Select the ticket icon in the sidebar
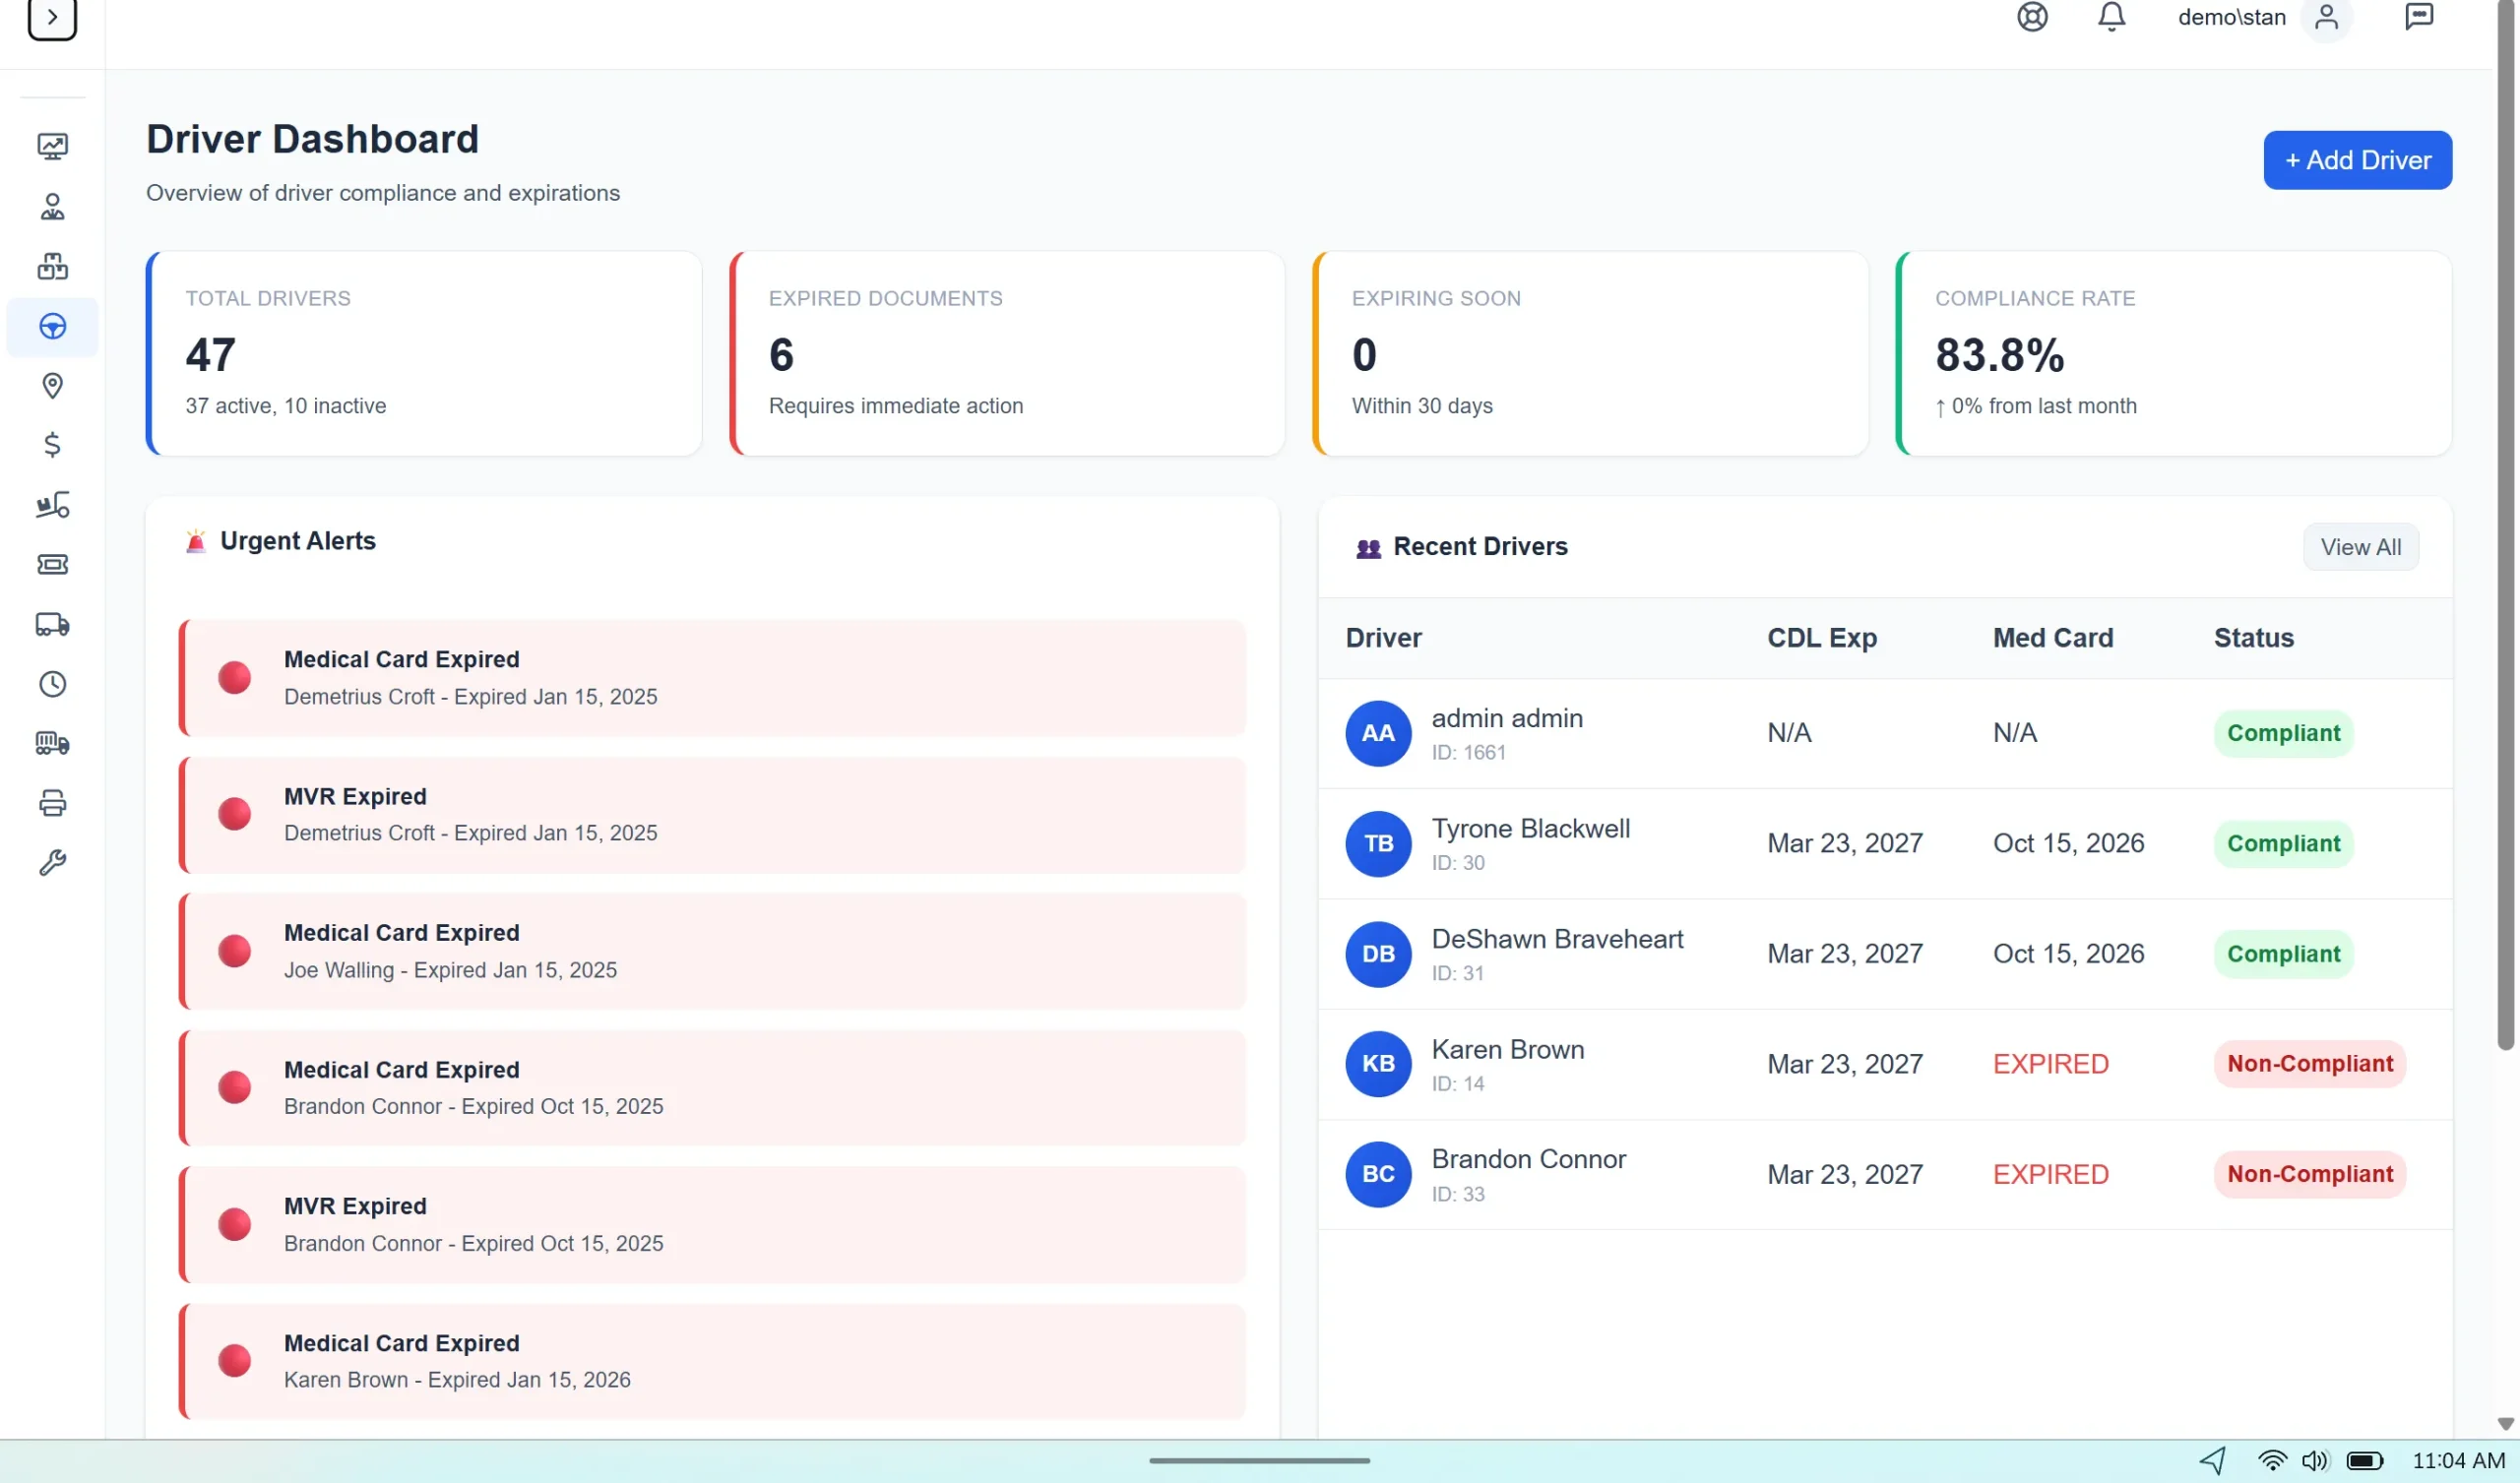This screenshot has width=2520, height=1483. (52, 564)
